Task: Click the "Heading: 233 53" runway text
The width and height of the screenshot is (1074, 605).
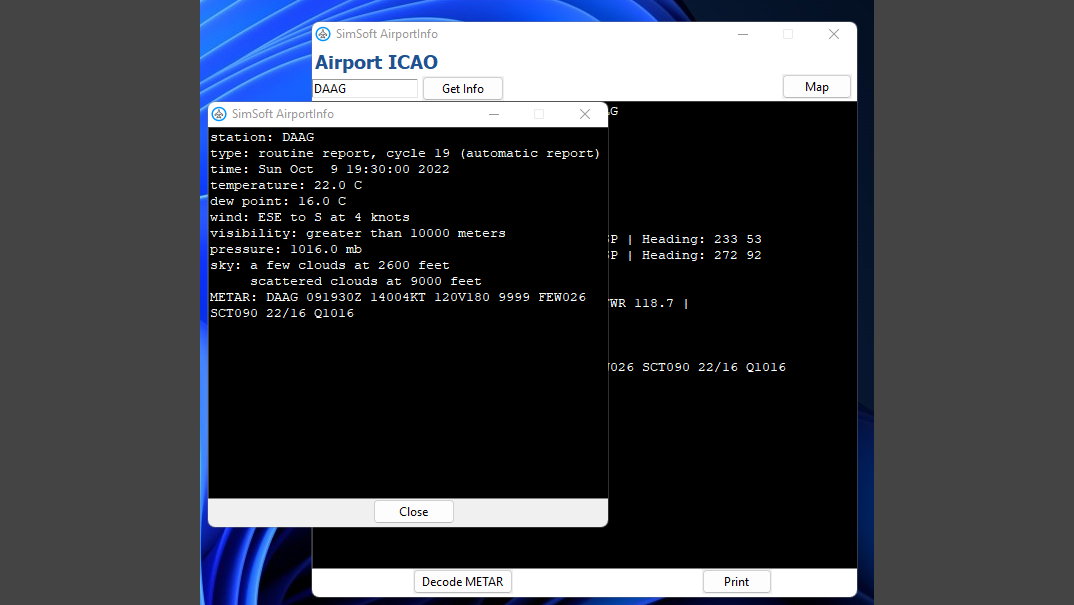Action: pyautogui.click(x=701, y=239)
